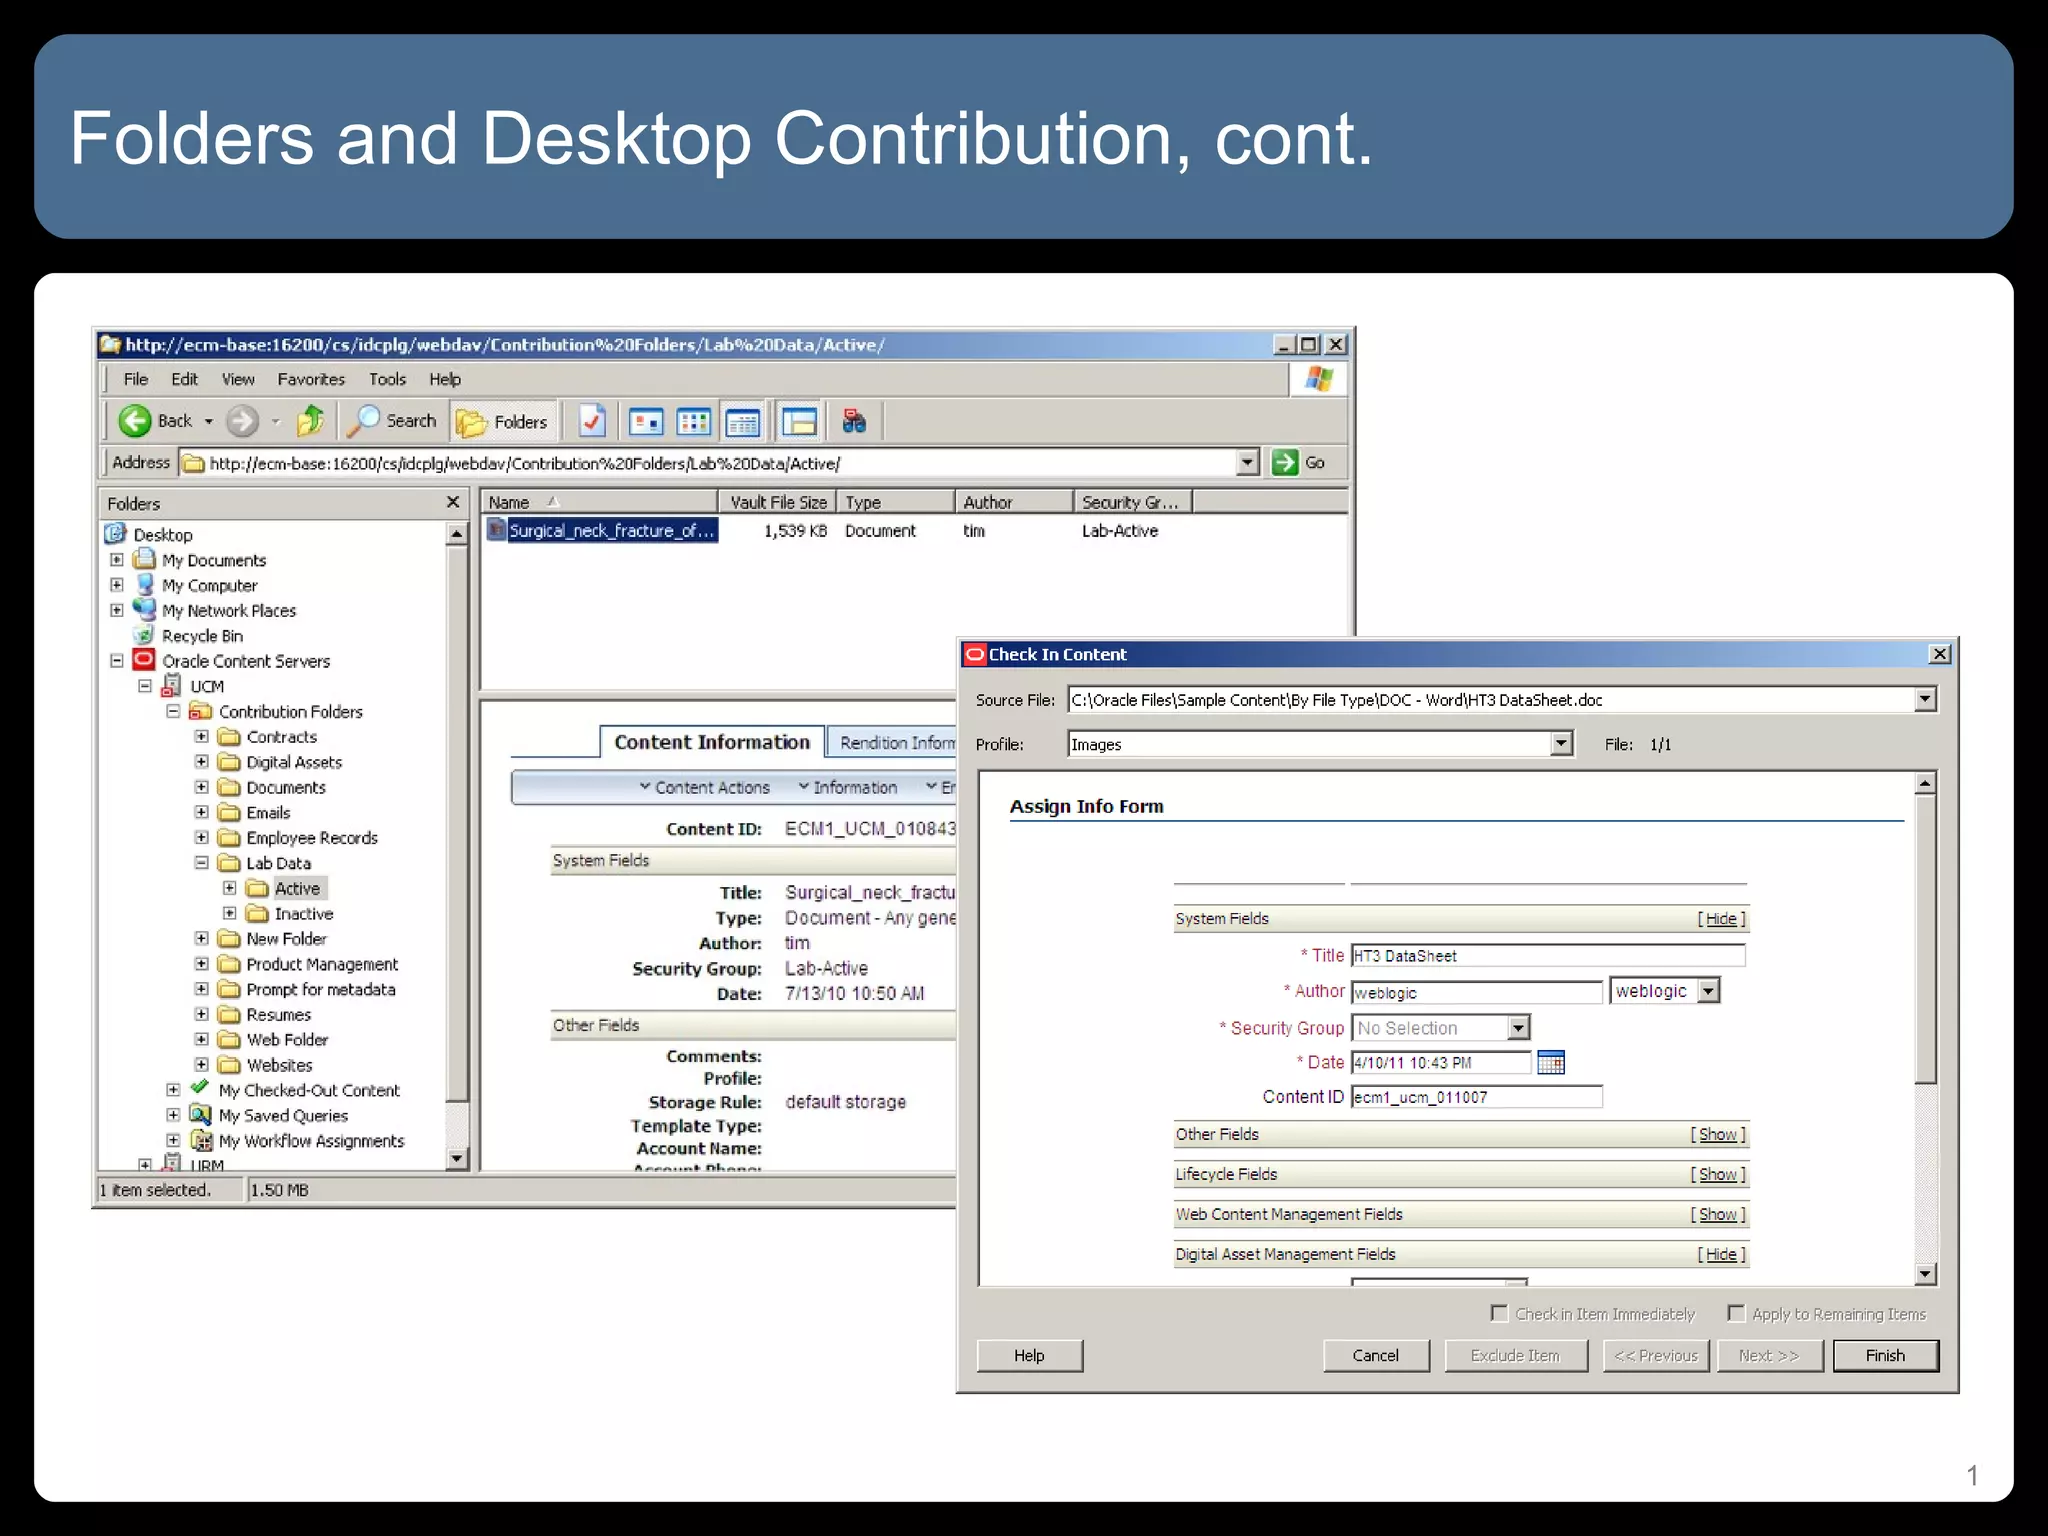
Task: Expand the Contracts folder
Action: coord(201,736)
